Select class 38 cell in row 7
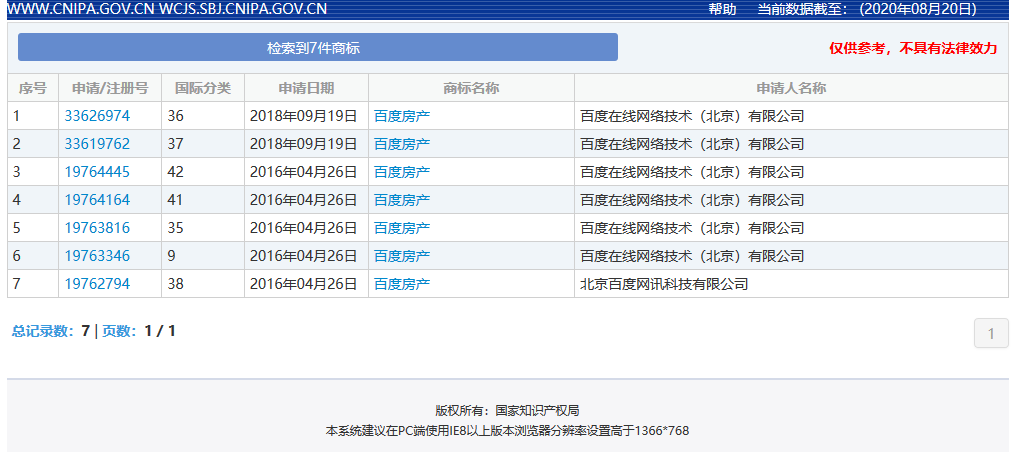 coord(203,283)
